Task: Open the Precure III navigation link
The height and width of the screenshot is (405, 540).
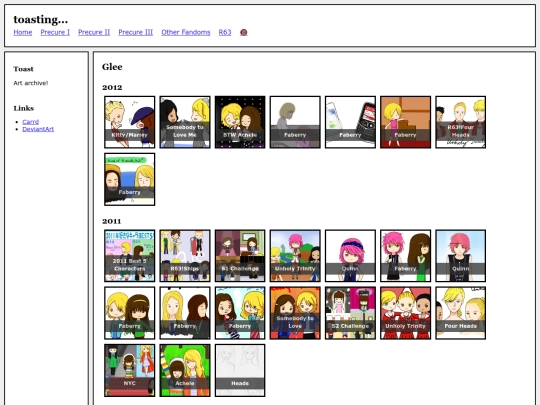Action: coord(136,32)
